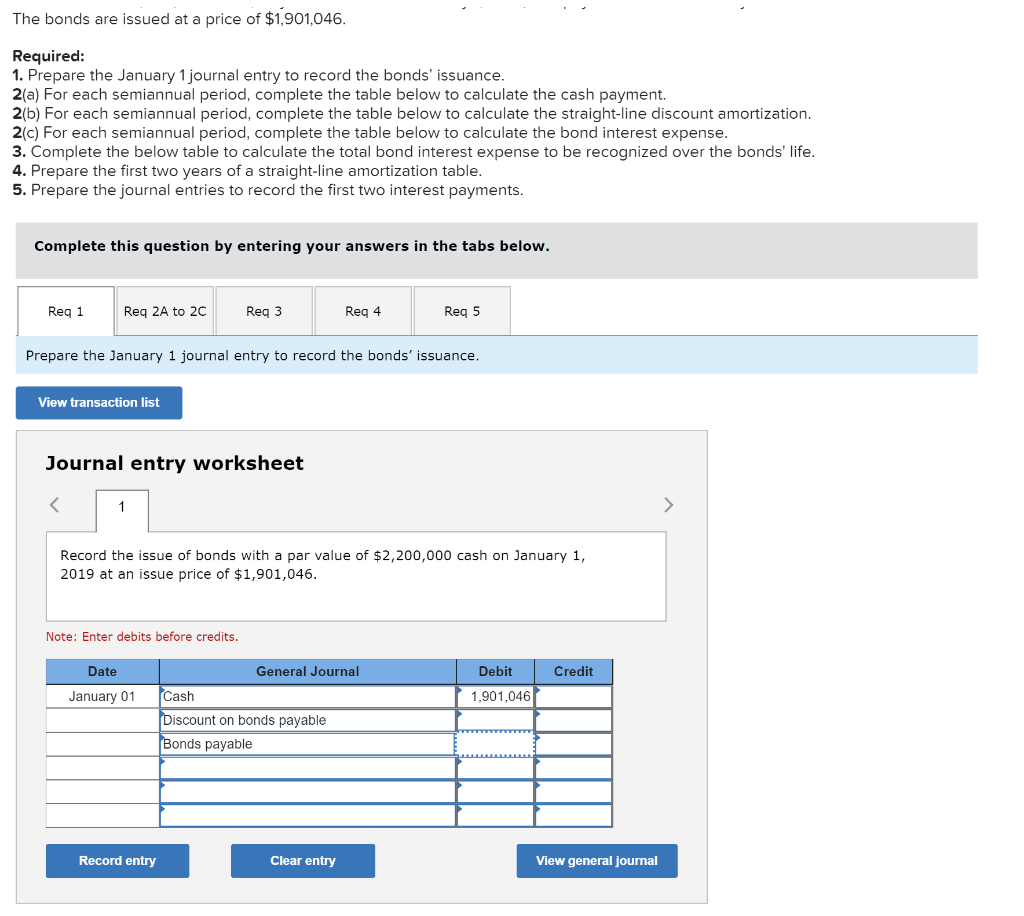The image size is (1024, 916).
Task: Edit the Cash debit amount 1,901,046
Action: coord(496,697)
